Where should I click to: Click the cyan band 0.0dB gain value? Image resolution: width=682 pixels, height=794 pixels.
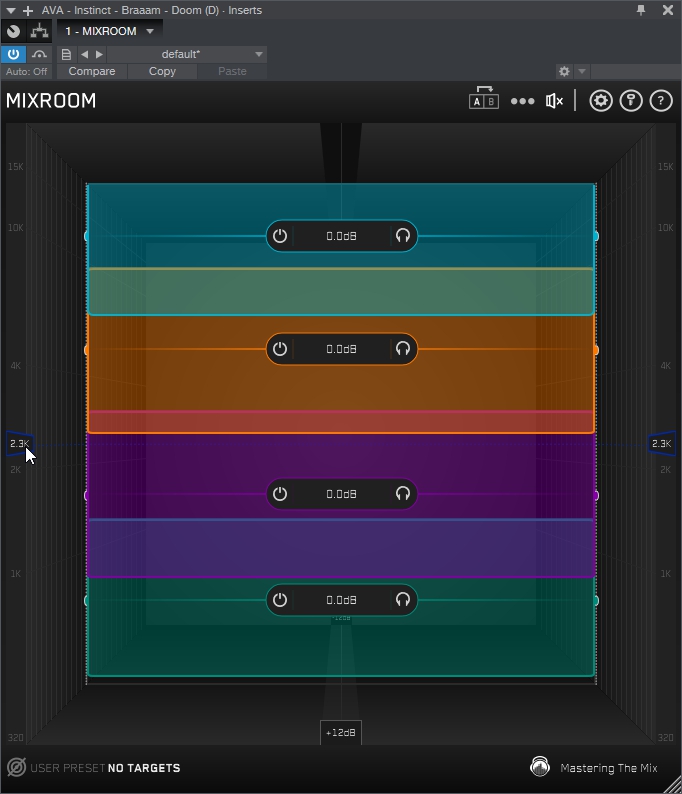tap(341, 236)
